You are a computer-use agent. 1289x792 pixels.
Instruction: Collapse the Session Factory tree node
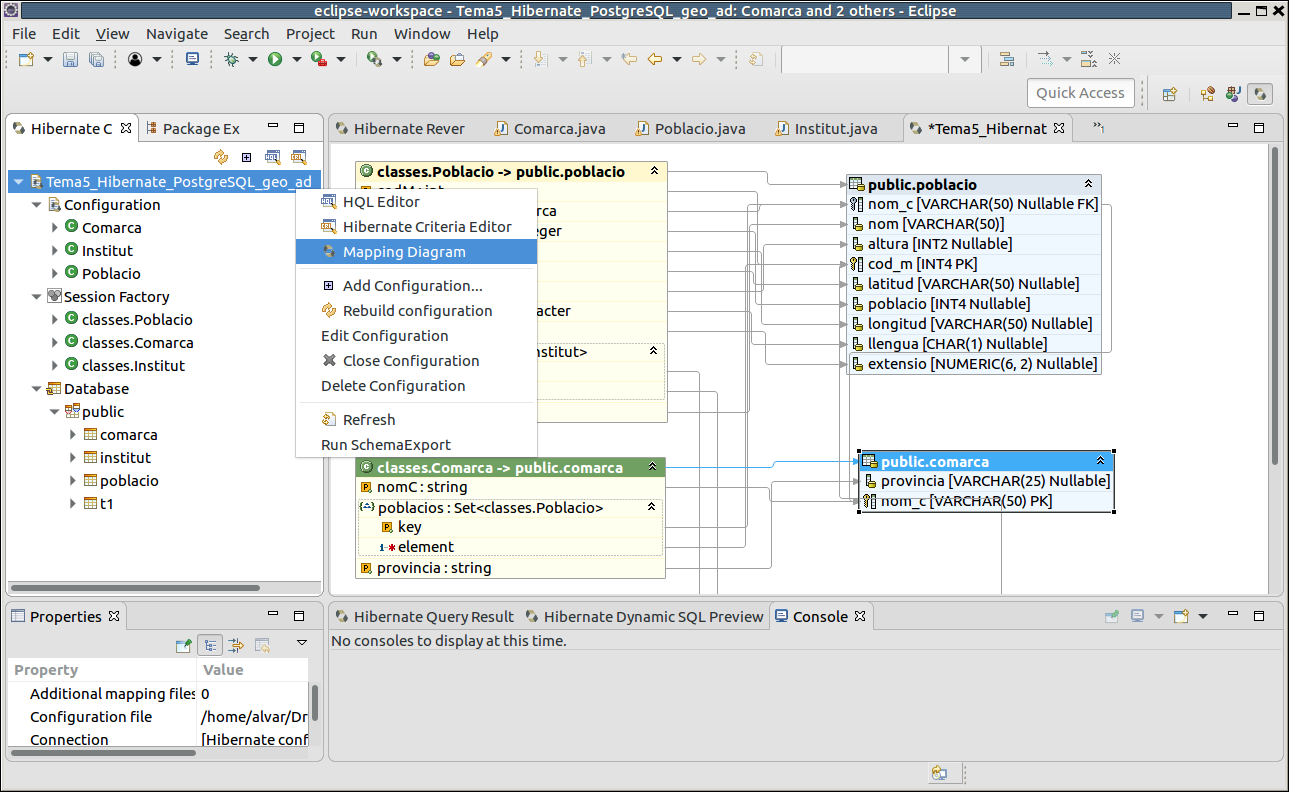point(37,297)
